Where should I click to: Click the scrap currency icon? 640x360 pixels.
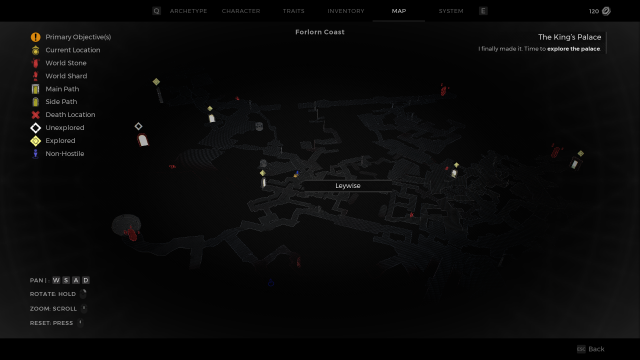click(x=606, y=11)
